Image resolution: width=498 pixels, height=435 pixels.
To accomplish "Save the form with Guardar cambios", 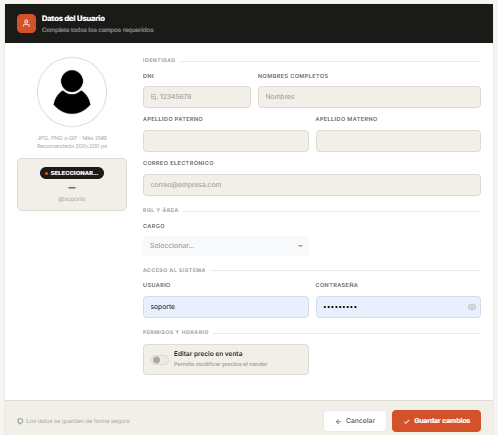I will click(436, 421).
